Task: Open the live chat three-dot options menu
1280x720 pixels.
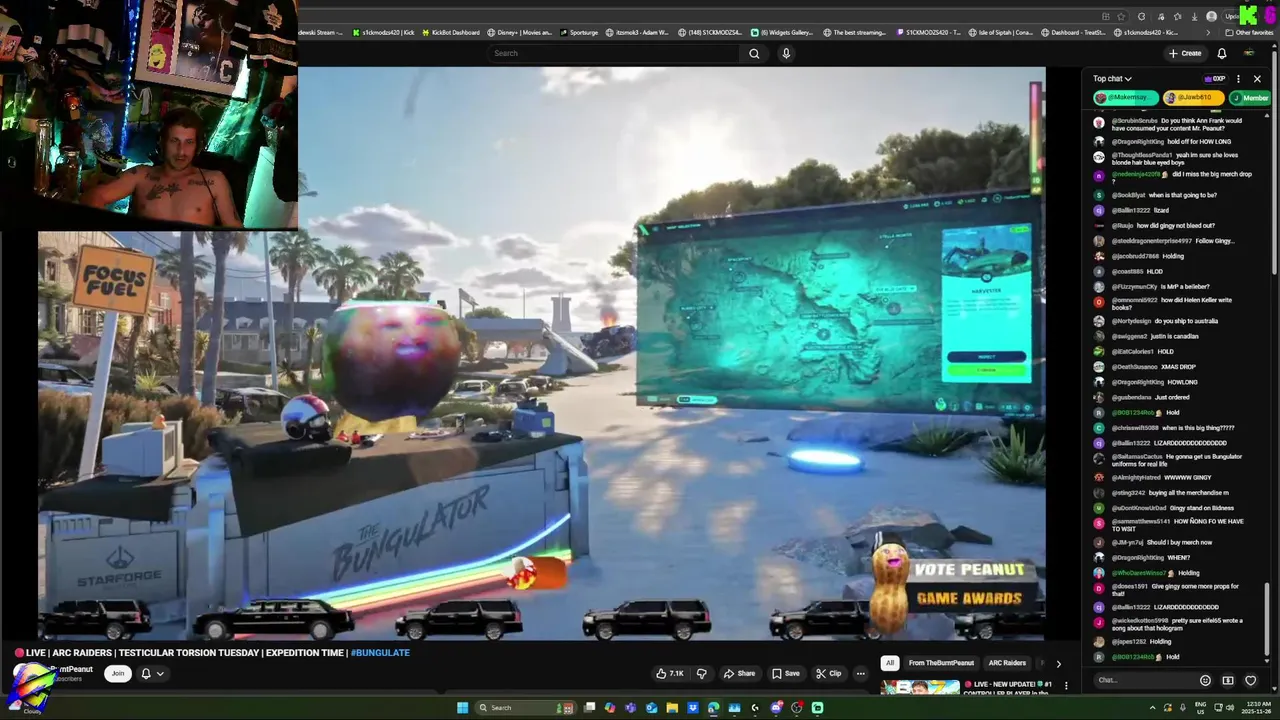Action: pos(1238,79)
